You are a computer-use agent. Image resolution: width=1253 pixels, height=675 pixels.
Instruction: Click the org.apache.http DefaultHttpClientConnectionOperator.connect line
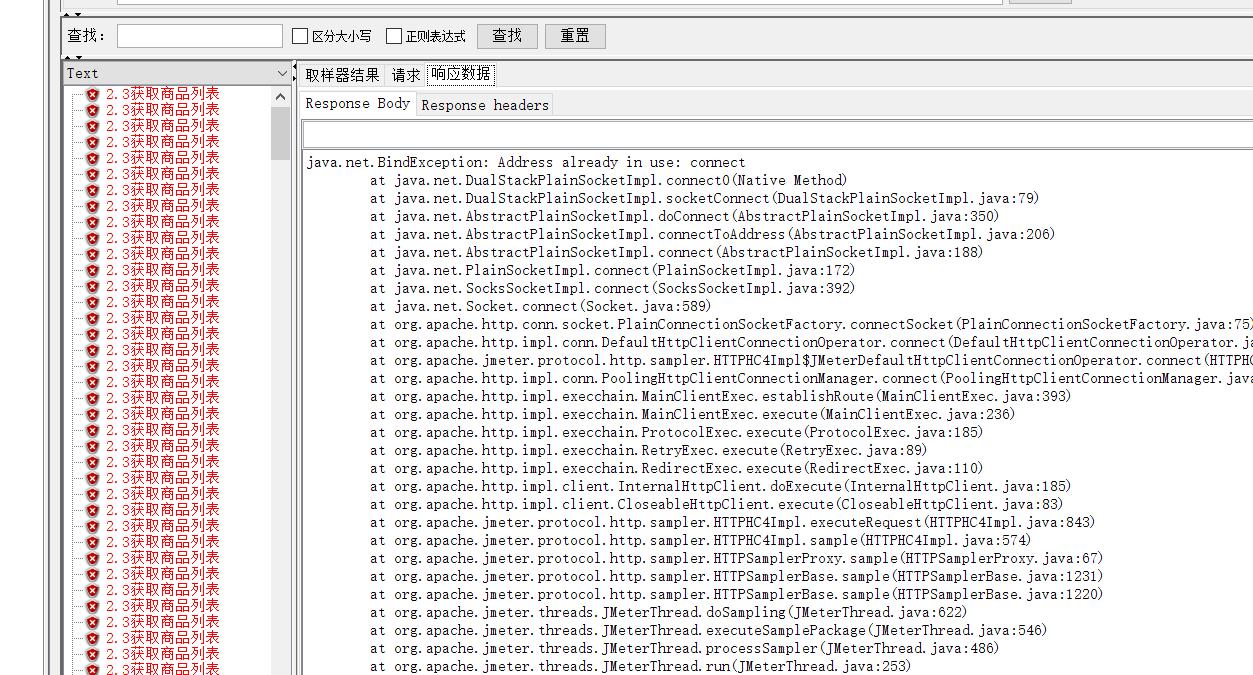(811, 342)
